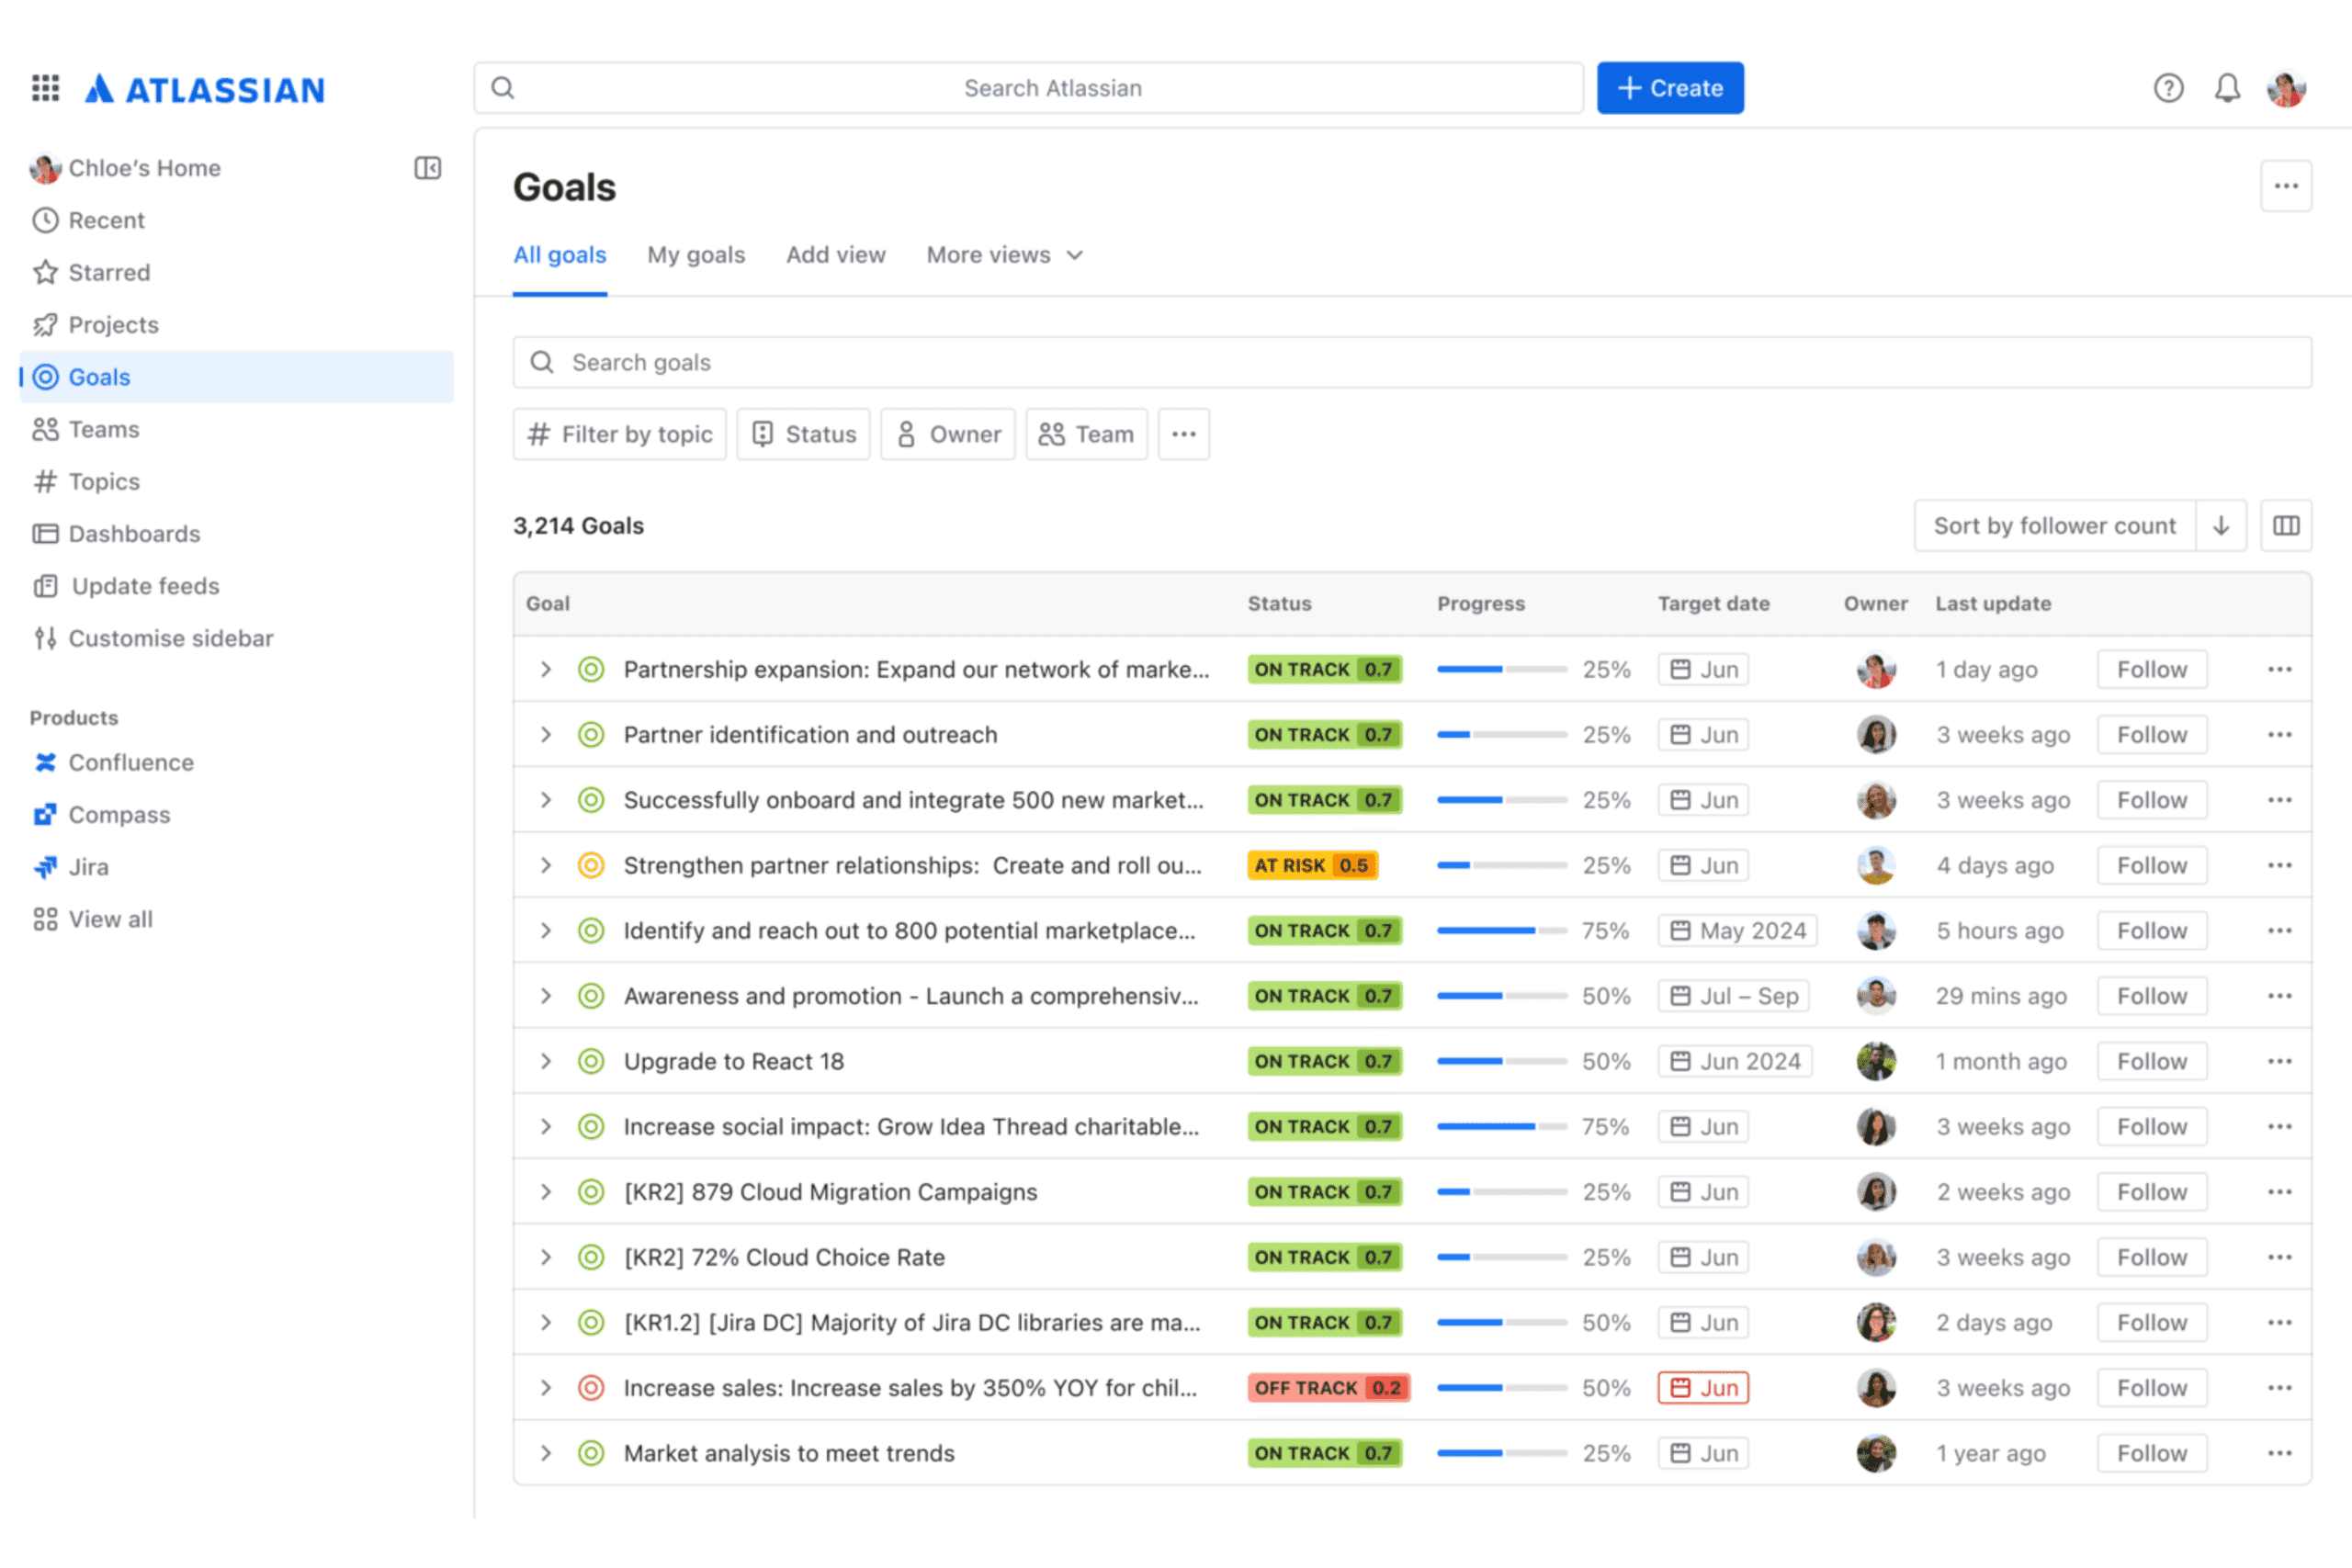Viewport: 2352px width, 1568px height.
Task: Open Filter by topic dropdown
Action: coord(619,434)
